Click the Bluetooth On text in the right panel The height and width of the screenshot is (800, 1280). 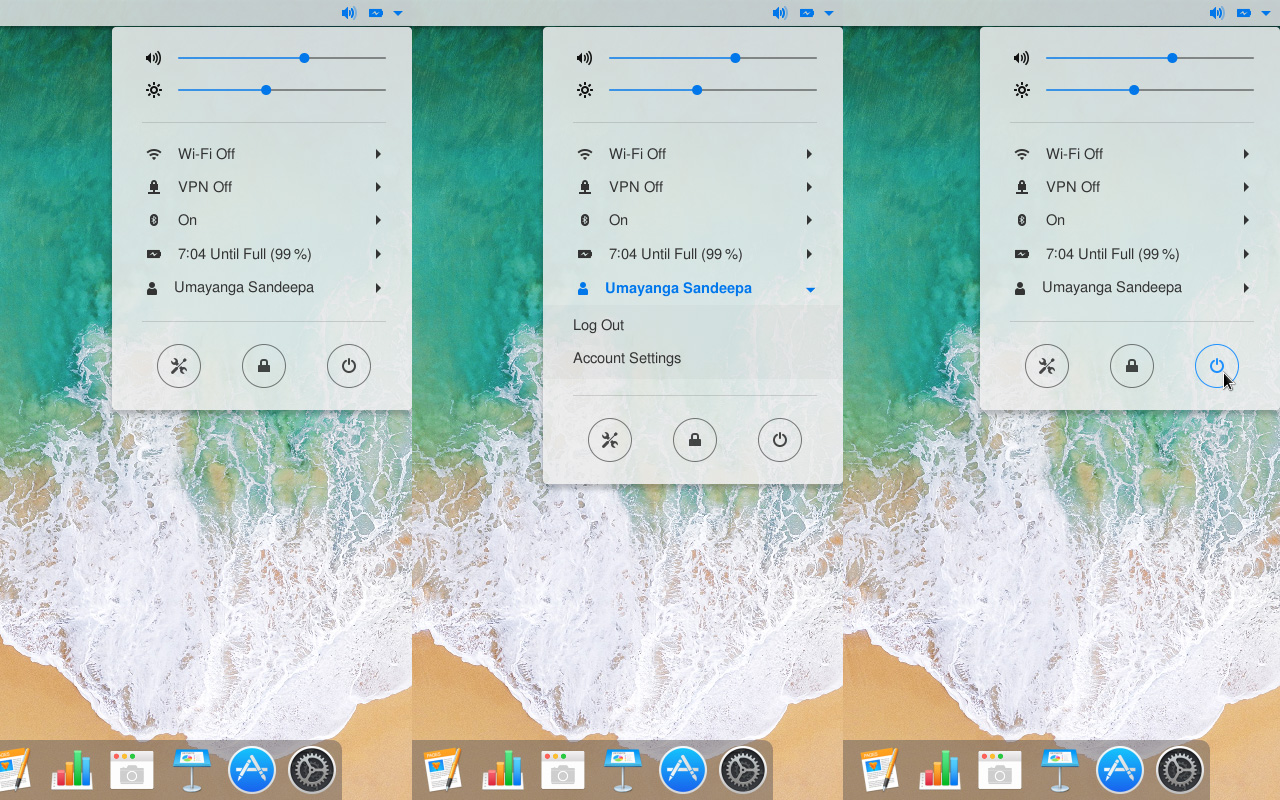(x=1055, y=220)
